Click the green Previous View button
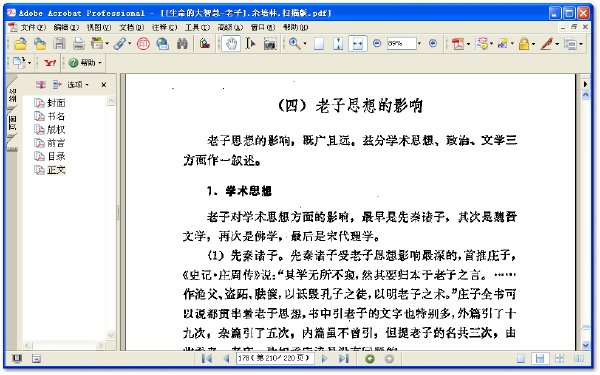This screenshot has height=375, width=600. click(x=370, y=359)
